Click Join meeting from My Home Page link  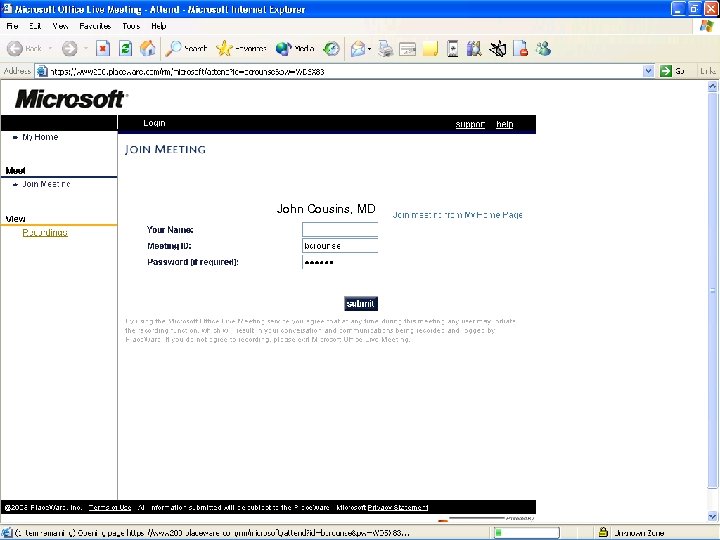[457, 215]
